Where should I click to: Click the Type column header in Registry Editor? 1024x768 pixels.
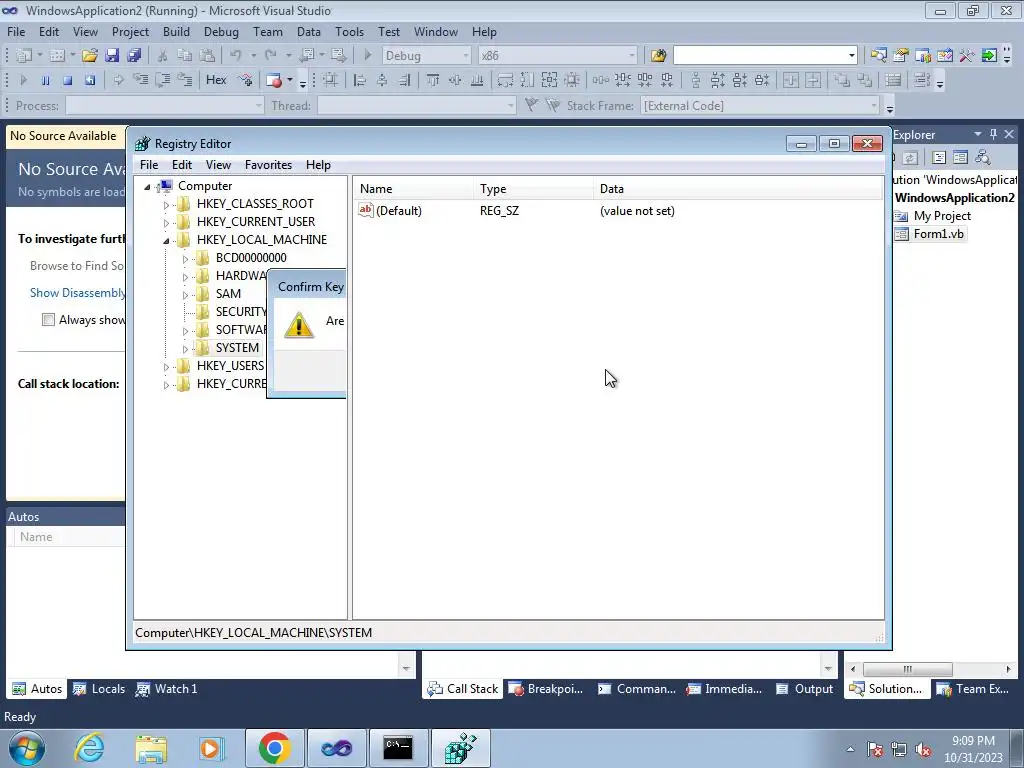(534, 189)
